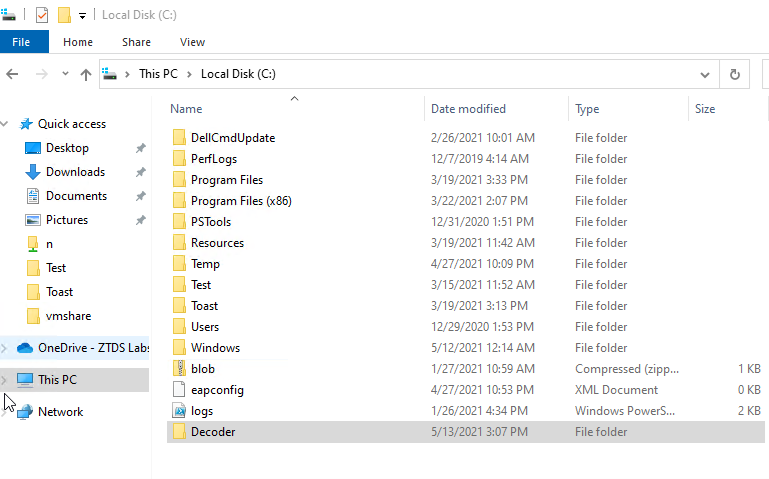Click the Forward navigation arrow
Viewport: 769px width, 479px height.
(x=42, y=74)
